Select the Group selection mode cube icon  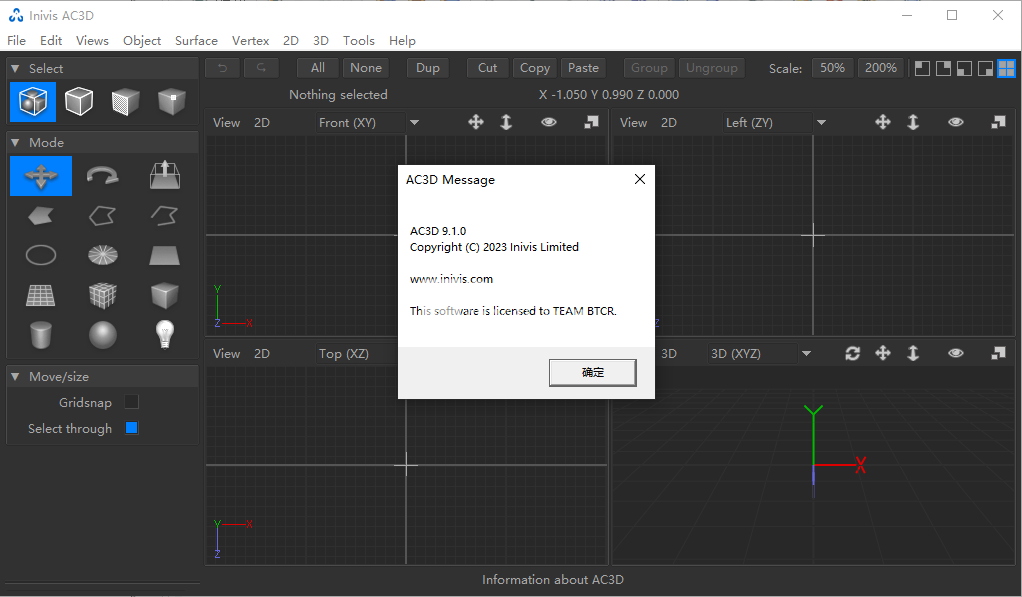tap(33, 102)
